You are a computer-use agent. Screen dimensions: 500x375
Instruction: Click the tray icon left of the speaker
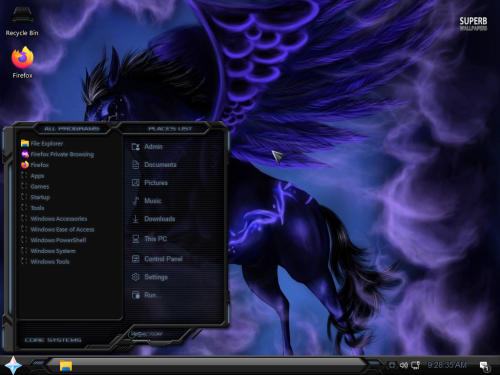click(x=392, y=365)
